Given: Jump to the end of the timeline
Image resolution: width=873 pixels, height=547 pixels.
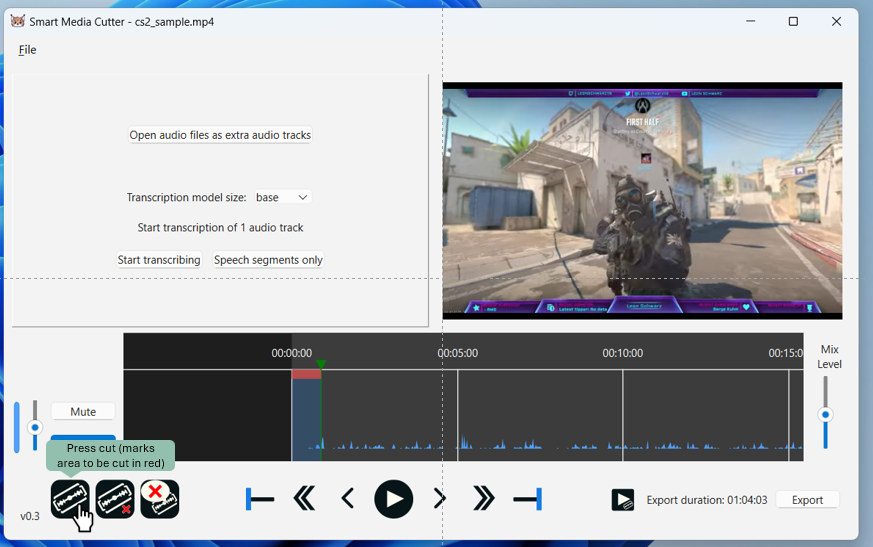Looking at the screenshot, I should pyautogui.click(x=527, y=499).
